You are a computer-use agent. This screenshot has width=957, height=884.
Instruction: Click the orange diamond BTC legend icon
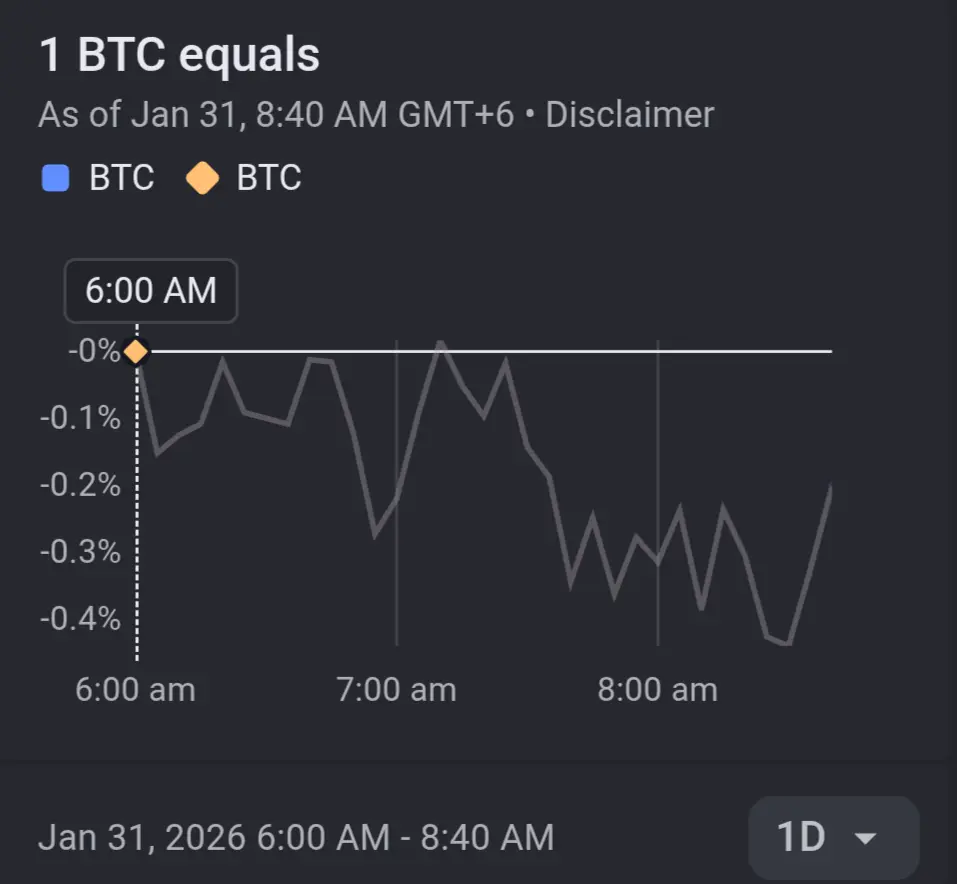pyautogui.click(x=202, y=179)
